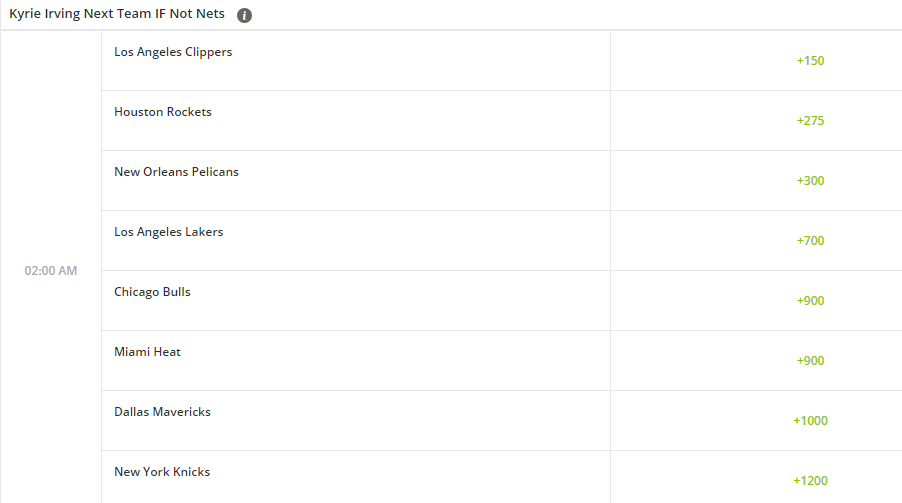Click the info icon beside Kyrie Irving title

(244, 16)
